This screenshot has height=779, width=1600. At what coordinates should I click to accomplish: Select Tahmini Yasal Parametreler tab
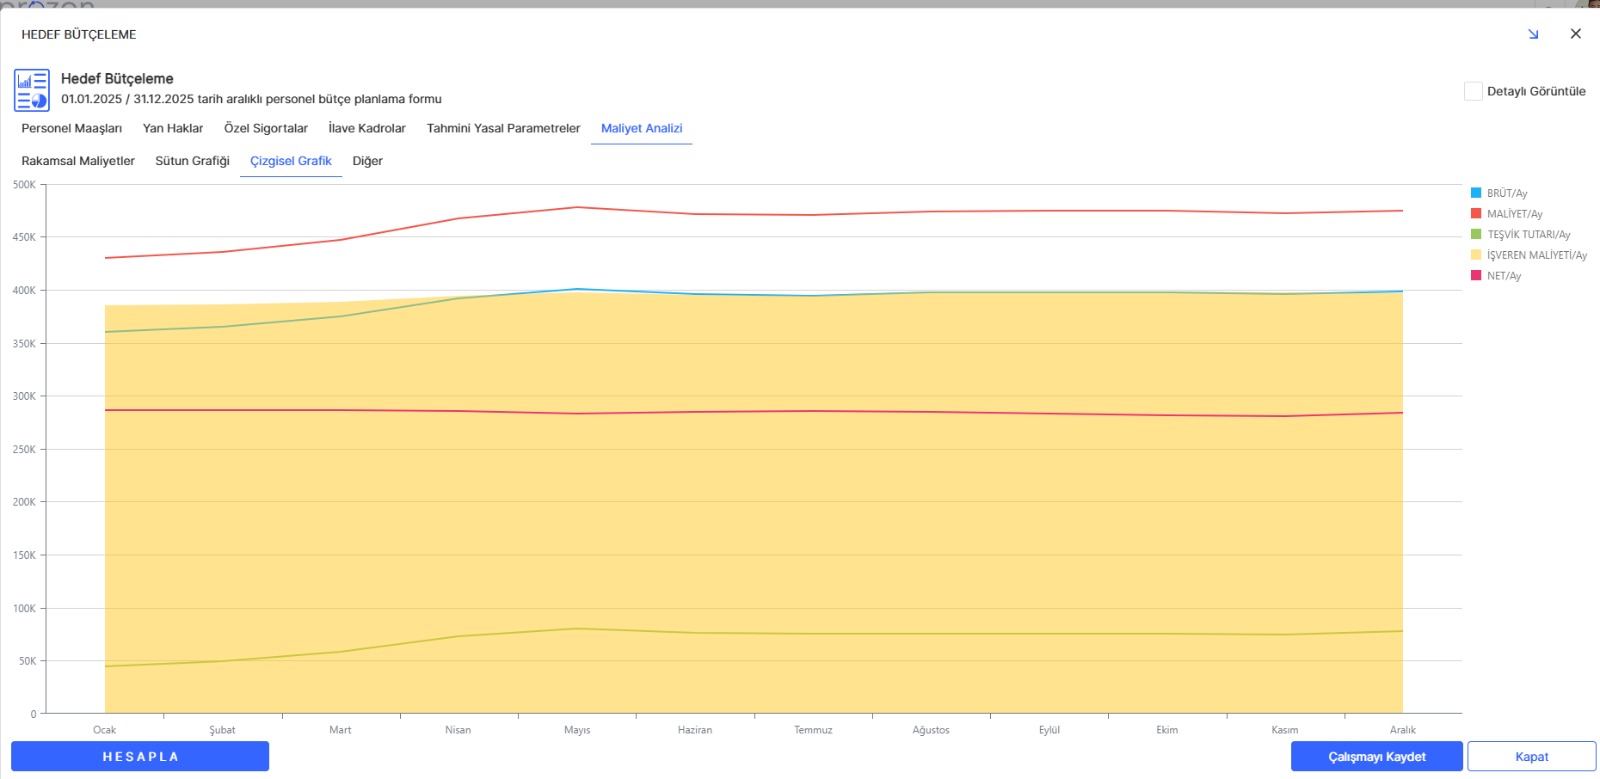(x=503, y=128)
